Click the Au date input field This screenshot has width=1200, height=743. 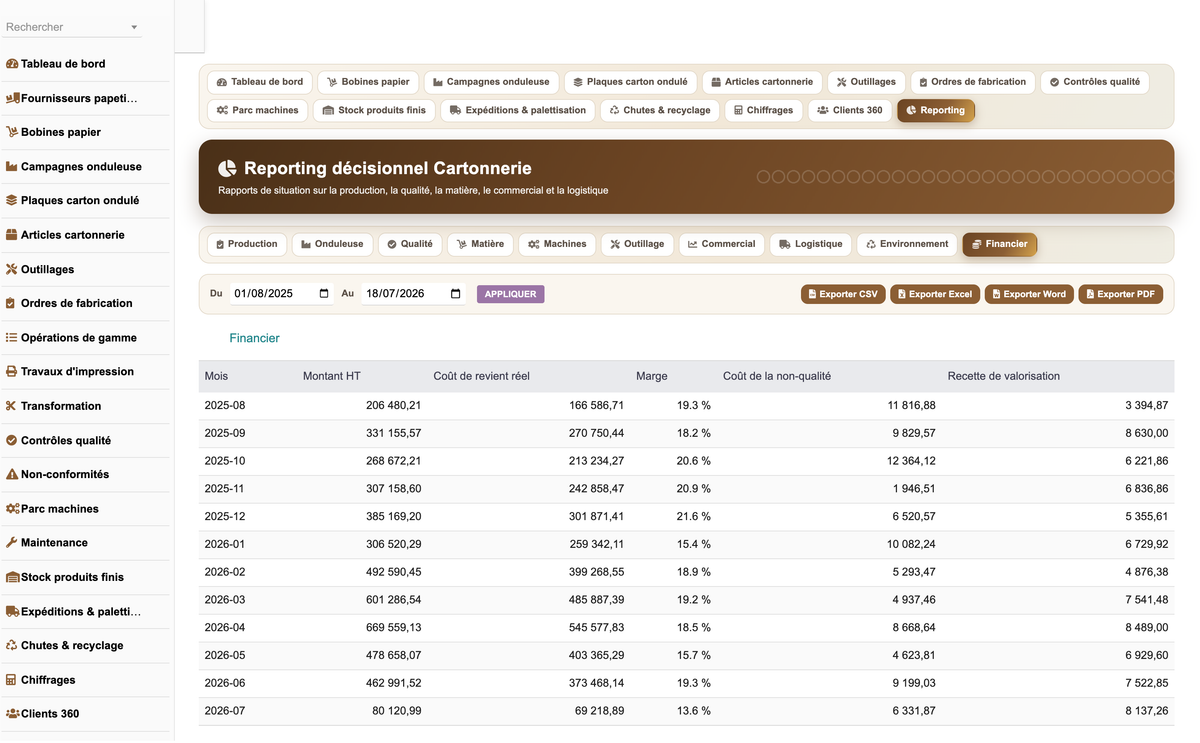pyautogui.click(x=413, y=294)
